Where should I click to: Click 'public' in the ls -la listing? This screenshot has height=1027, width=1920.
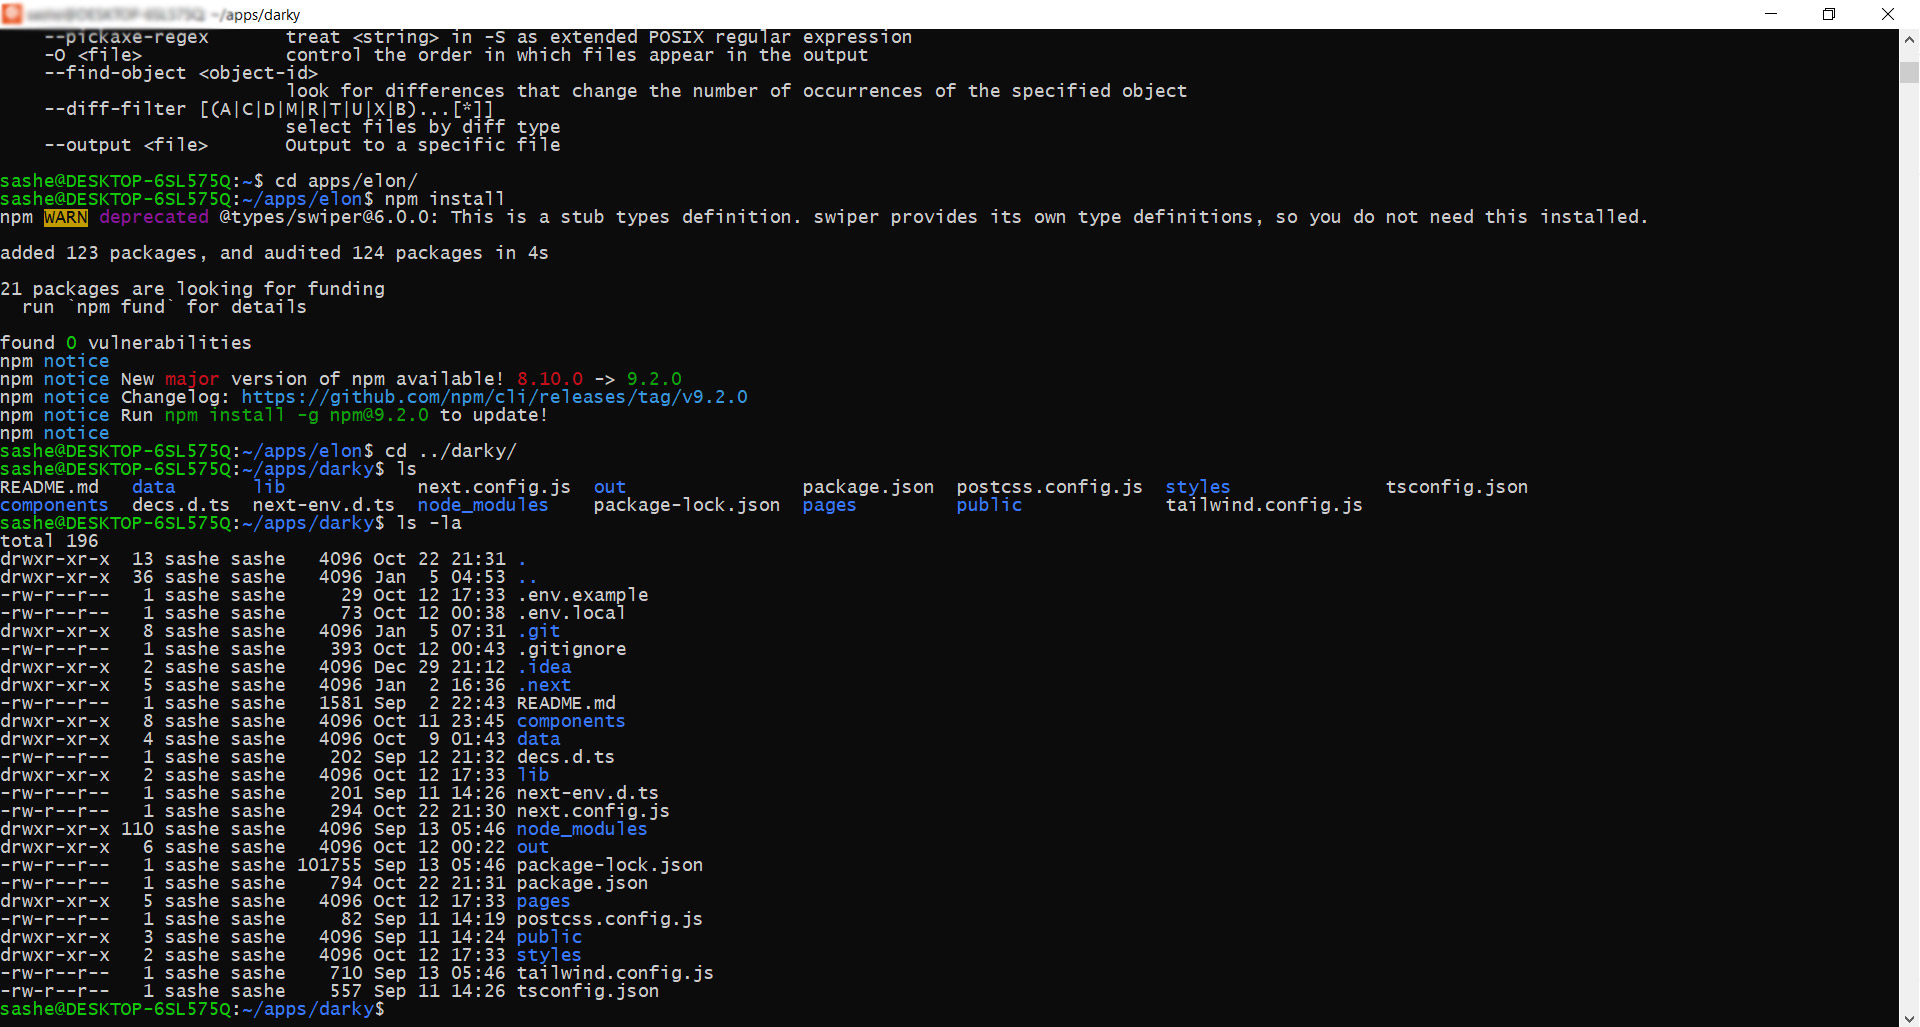pos(549,937)
